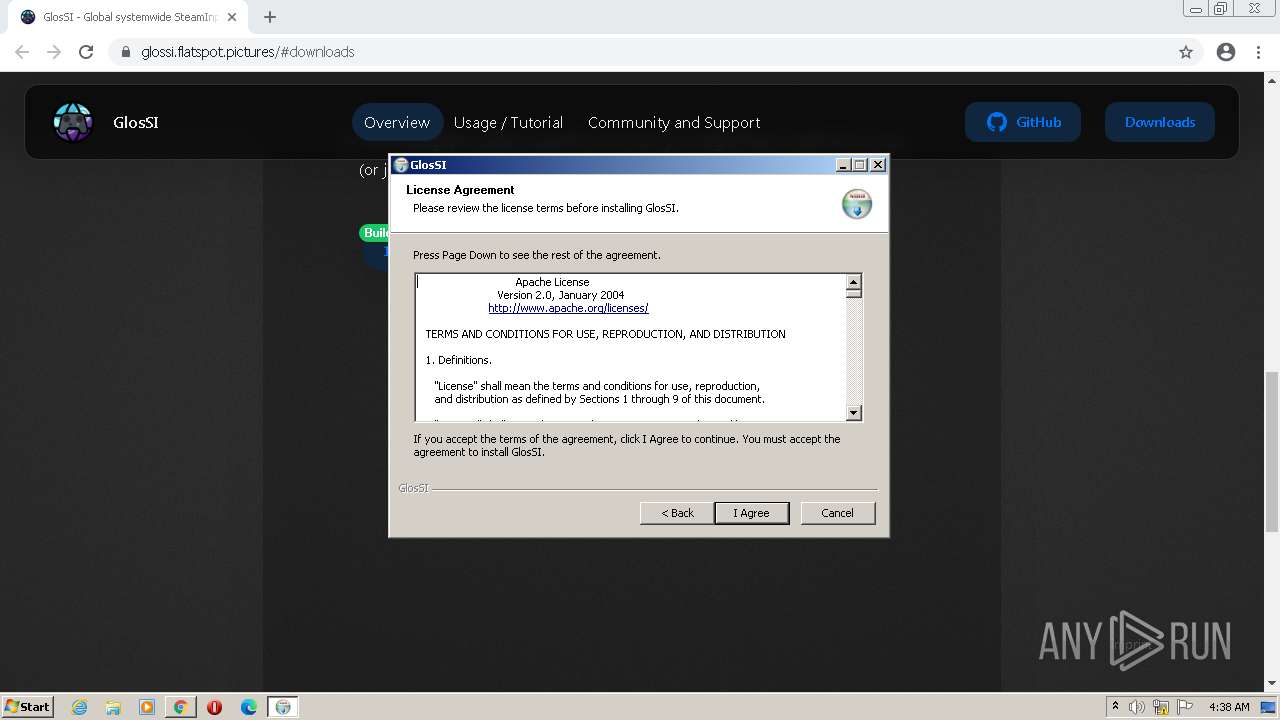This screenshot has height=720, width=1280.
Task: Open Usage / Tutorial nav item
Action: (508, 122)
